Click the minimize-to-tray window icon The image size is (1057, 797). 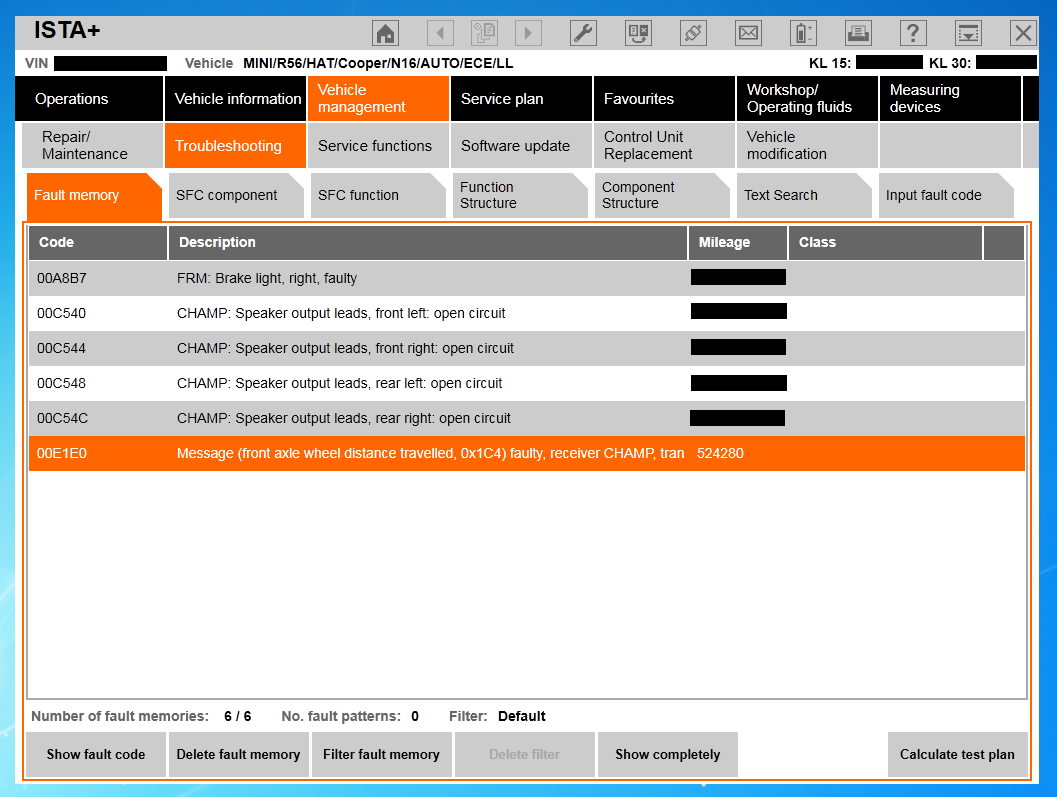968,33
